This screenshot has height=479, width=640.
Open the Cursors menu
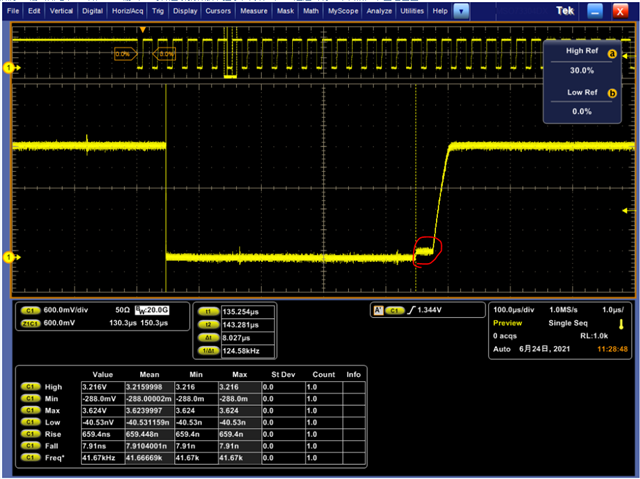click(x=218, y=10)
